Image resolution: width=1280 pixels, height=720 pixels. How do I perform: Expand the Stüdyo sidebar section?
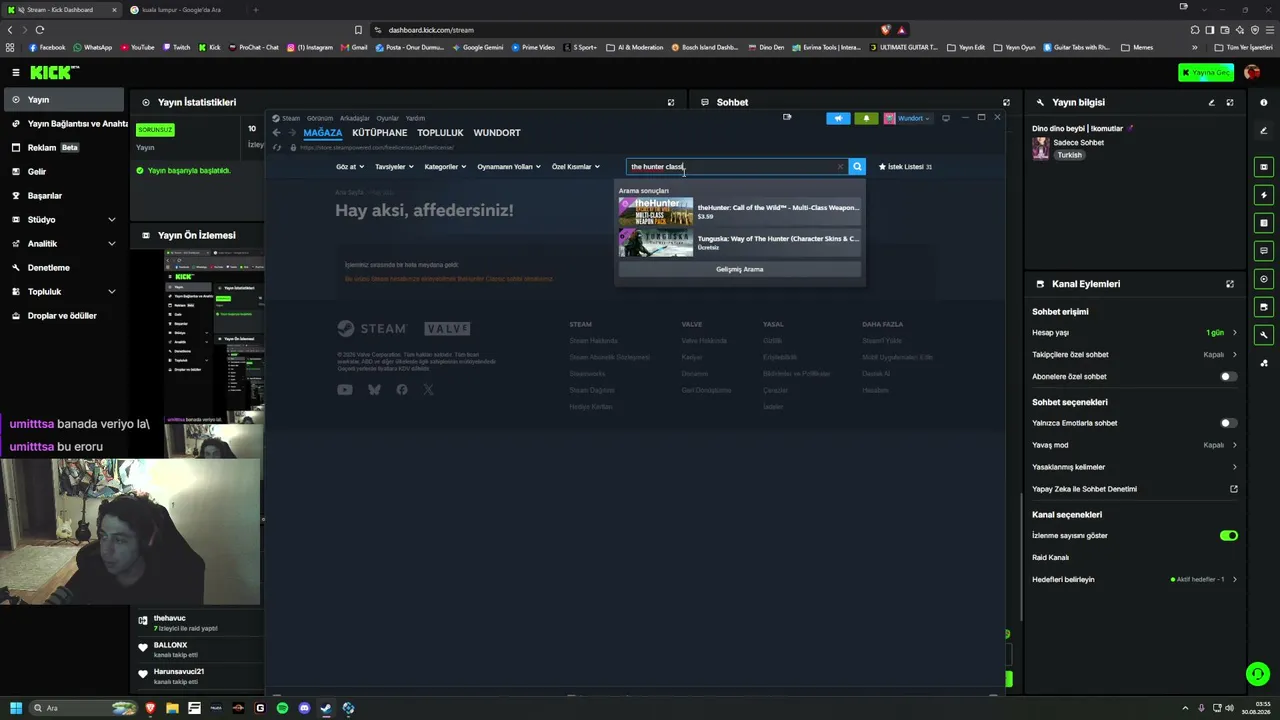click(62, 220)
